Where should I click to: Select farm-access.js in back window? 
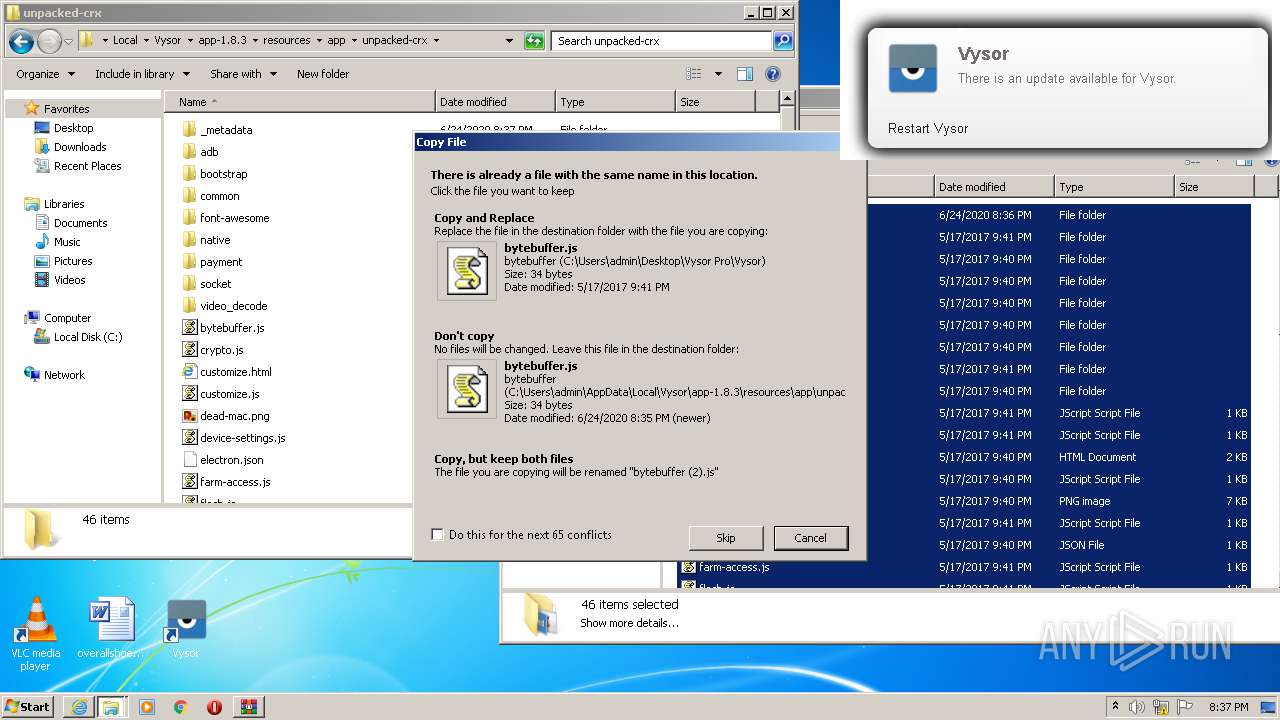pyautogui.click(x=725, y=567)
